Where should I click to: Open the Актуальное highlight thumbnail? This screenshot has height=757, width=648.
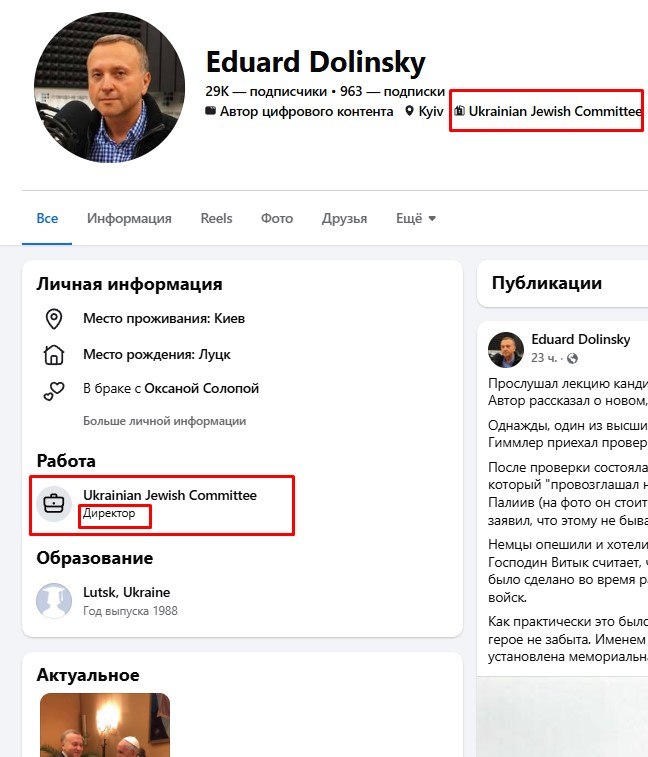(x=105, y=725)
